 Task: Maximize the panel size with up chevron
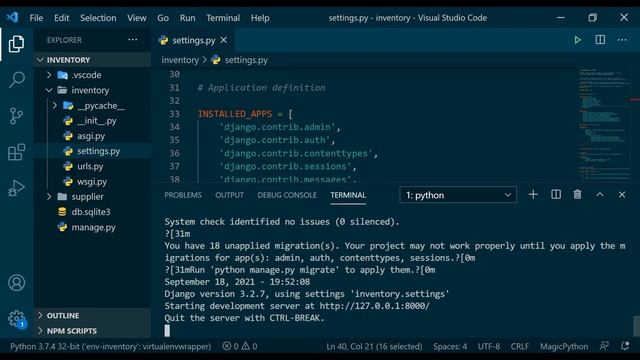pyautogui.click(x=600, y=195)
